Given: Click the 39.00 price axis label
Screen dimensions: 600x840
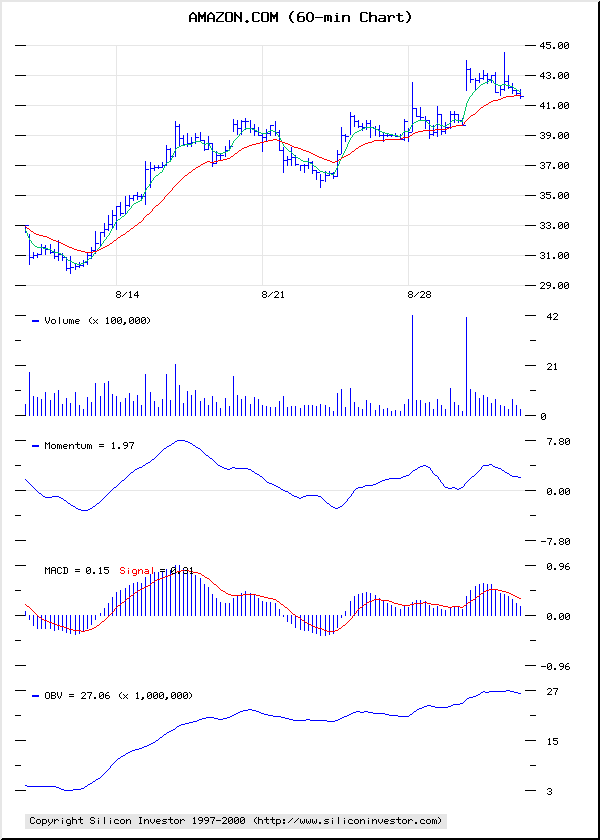Looking at the screenshot, I should pos(554,136).
